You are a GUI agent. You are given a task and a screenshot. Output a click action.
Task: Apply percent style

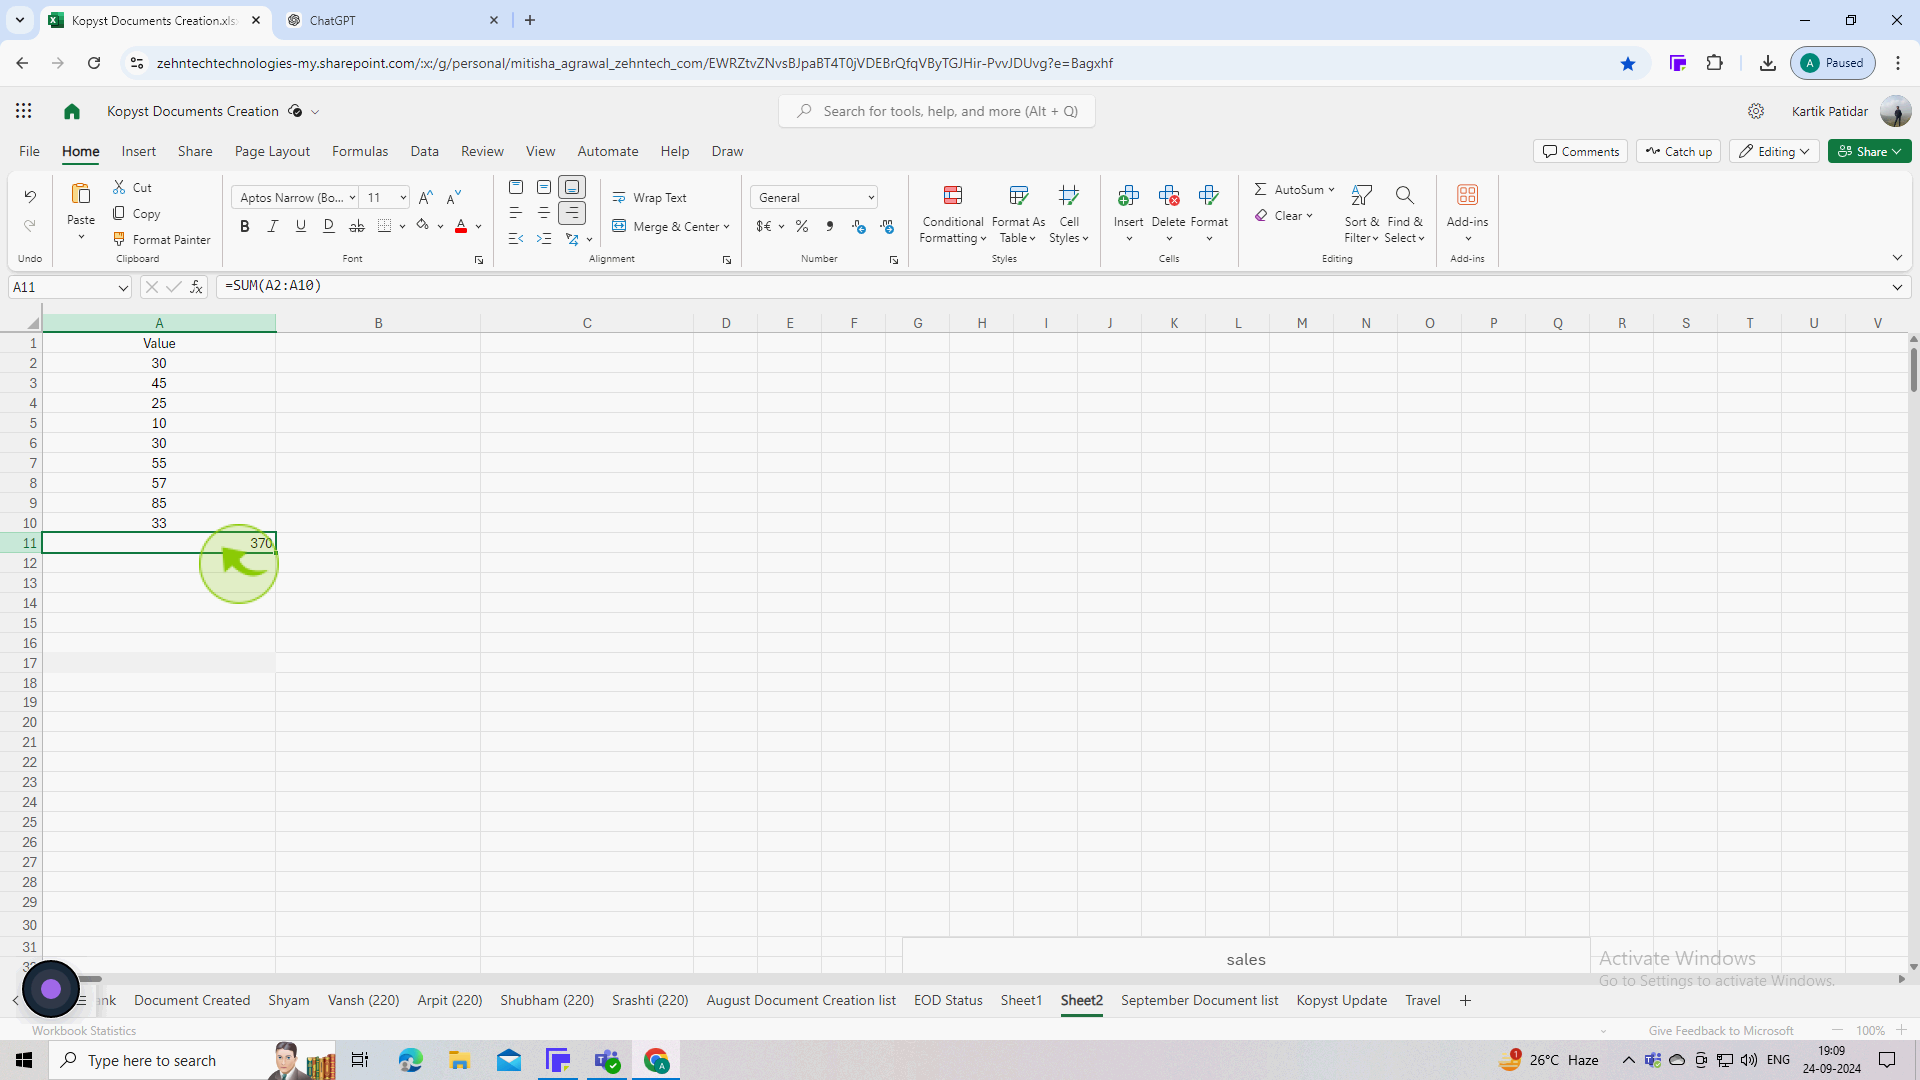click(802, 227)
